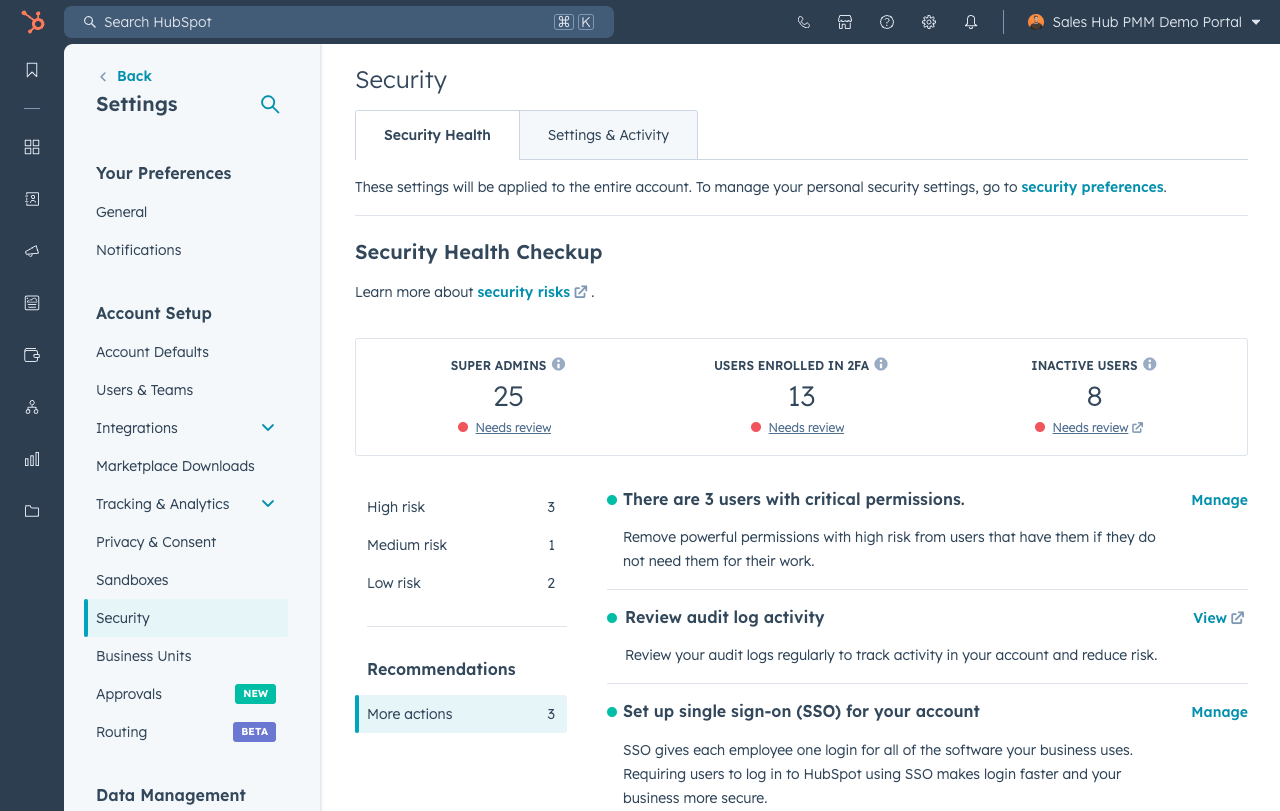This screenshot has height=811, width=1280.
Task: Click the help question mark icon
Action: click(887, 22)
